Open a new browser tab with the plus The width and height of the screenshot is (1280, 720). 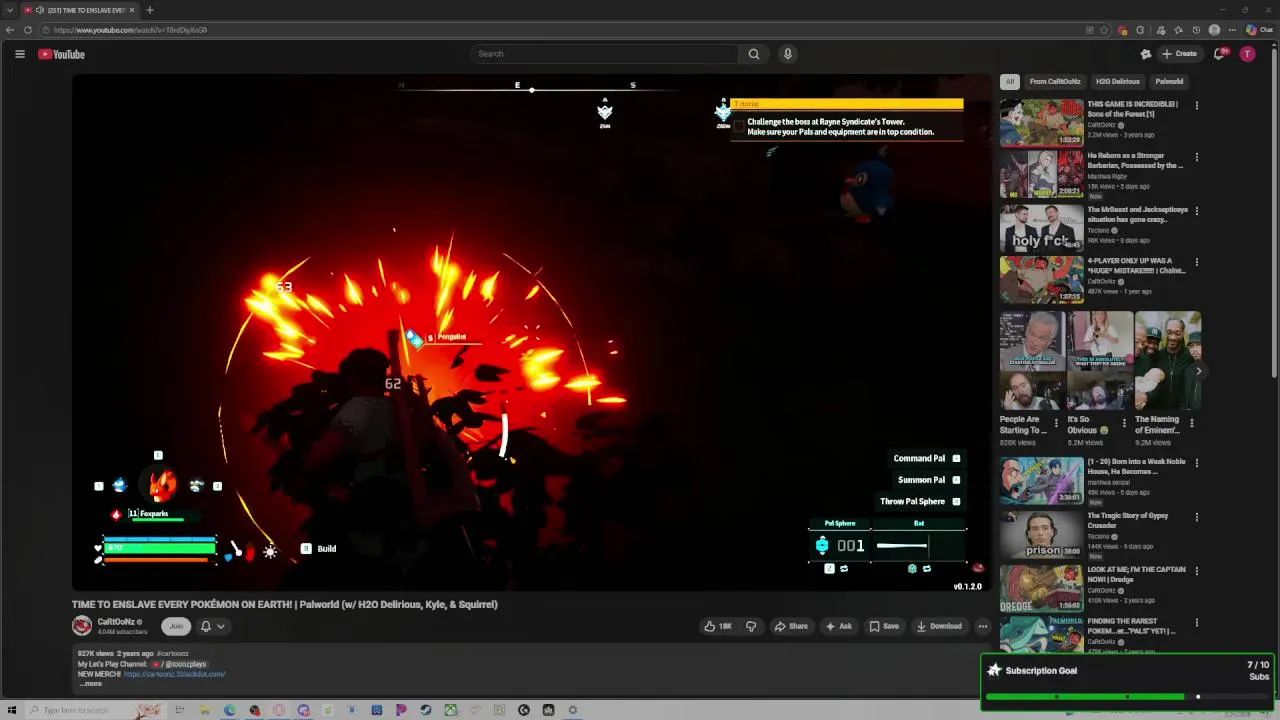(150, 10)
